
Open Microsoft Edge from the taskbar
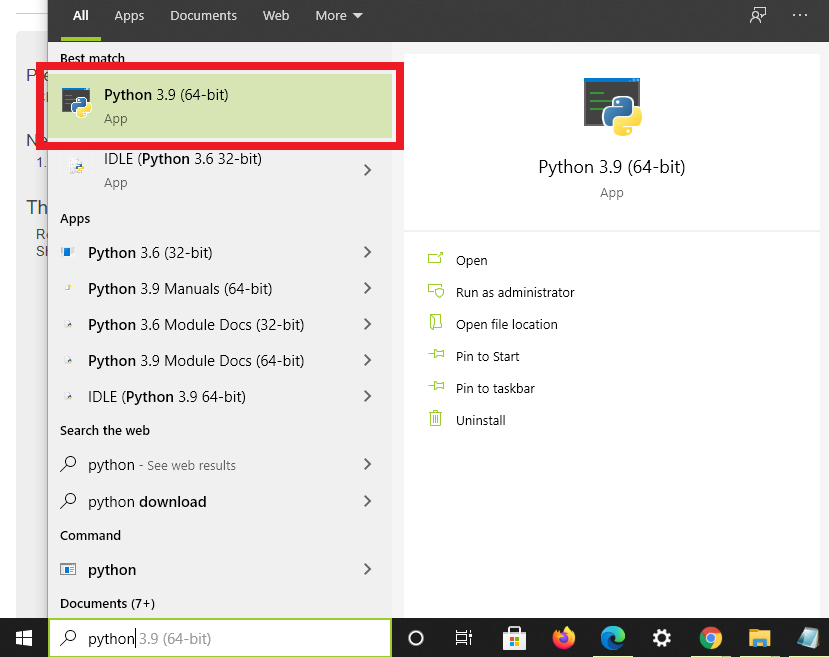click(x=613, y=638)
